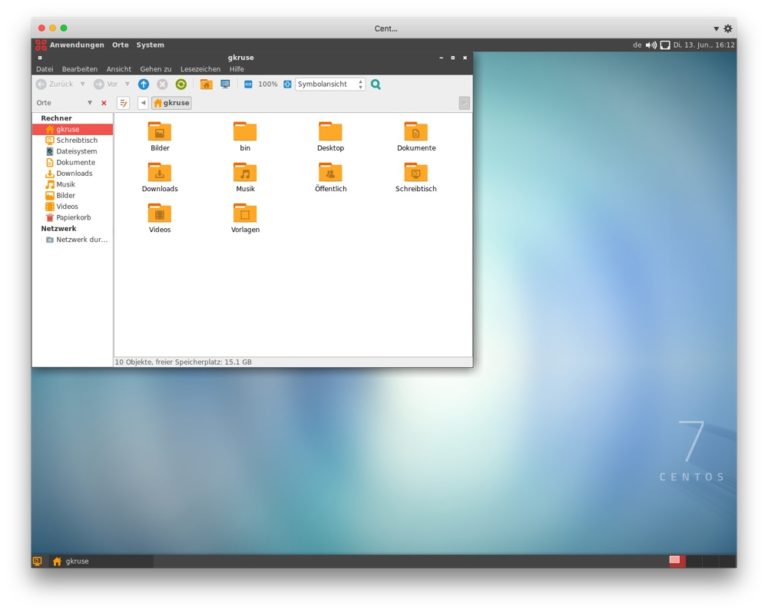
Task: Click the computer icon in the toolbar
Action: click(x=225, y=84)
